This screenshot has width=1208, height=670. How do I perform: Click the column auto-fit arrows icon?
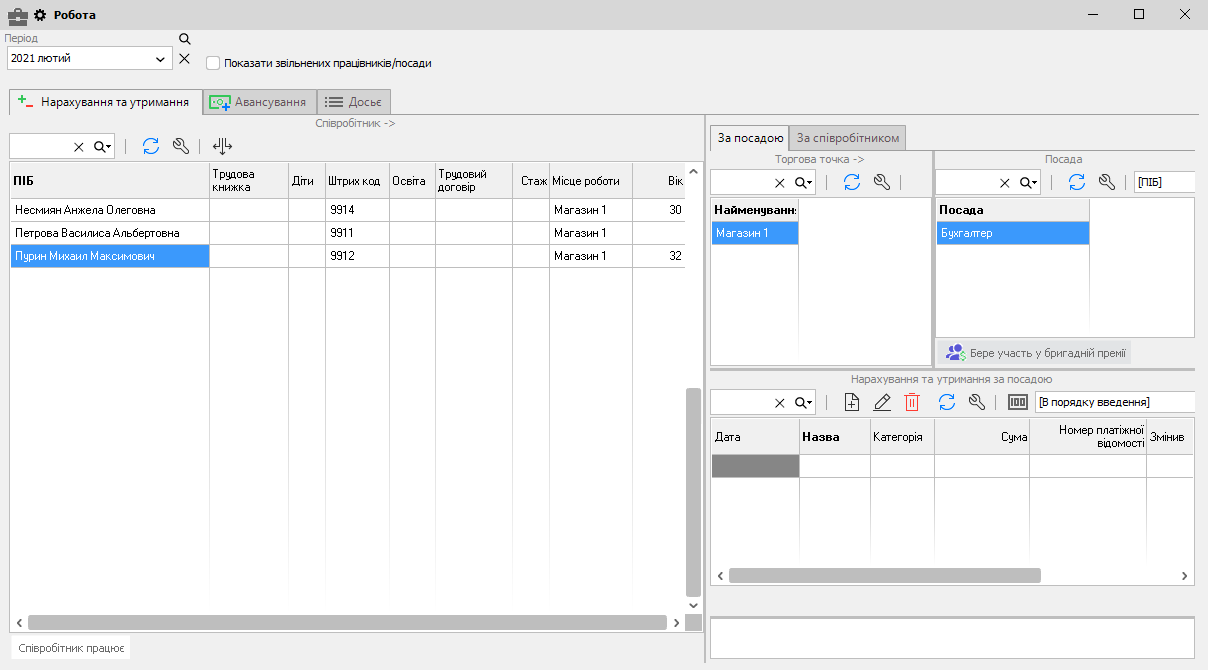click(x=222, y=146)
